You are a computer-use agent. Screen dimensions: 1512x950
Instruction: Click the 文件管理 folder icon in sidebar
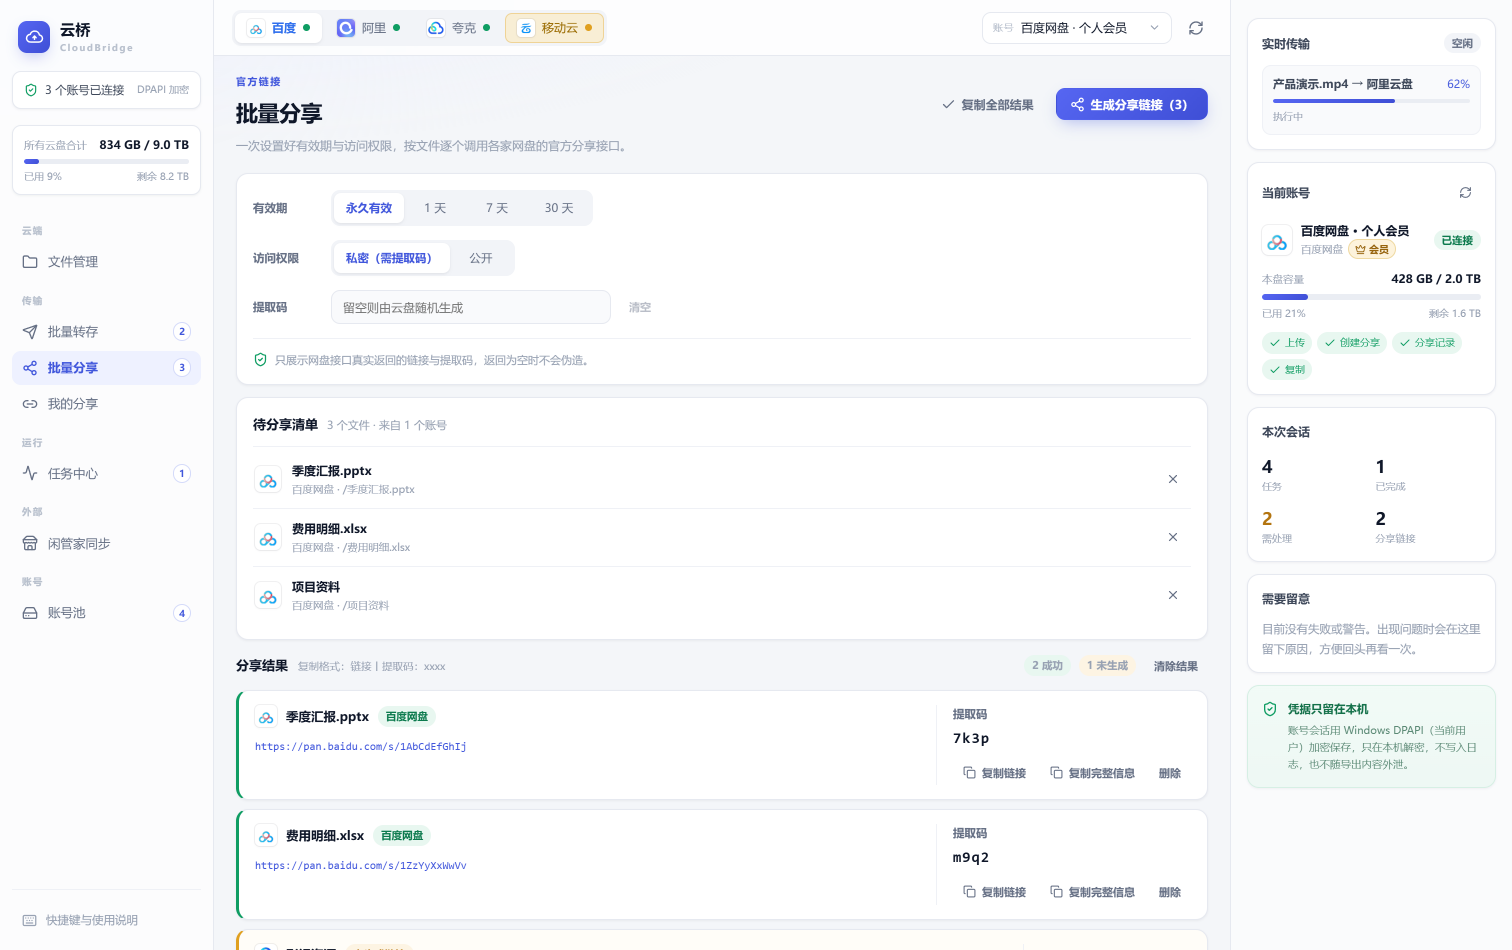pyautogui.click(x=30, y=262)
